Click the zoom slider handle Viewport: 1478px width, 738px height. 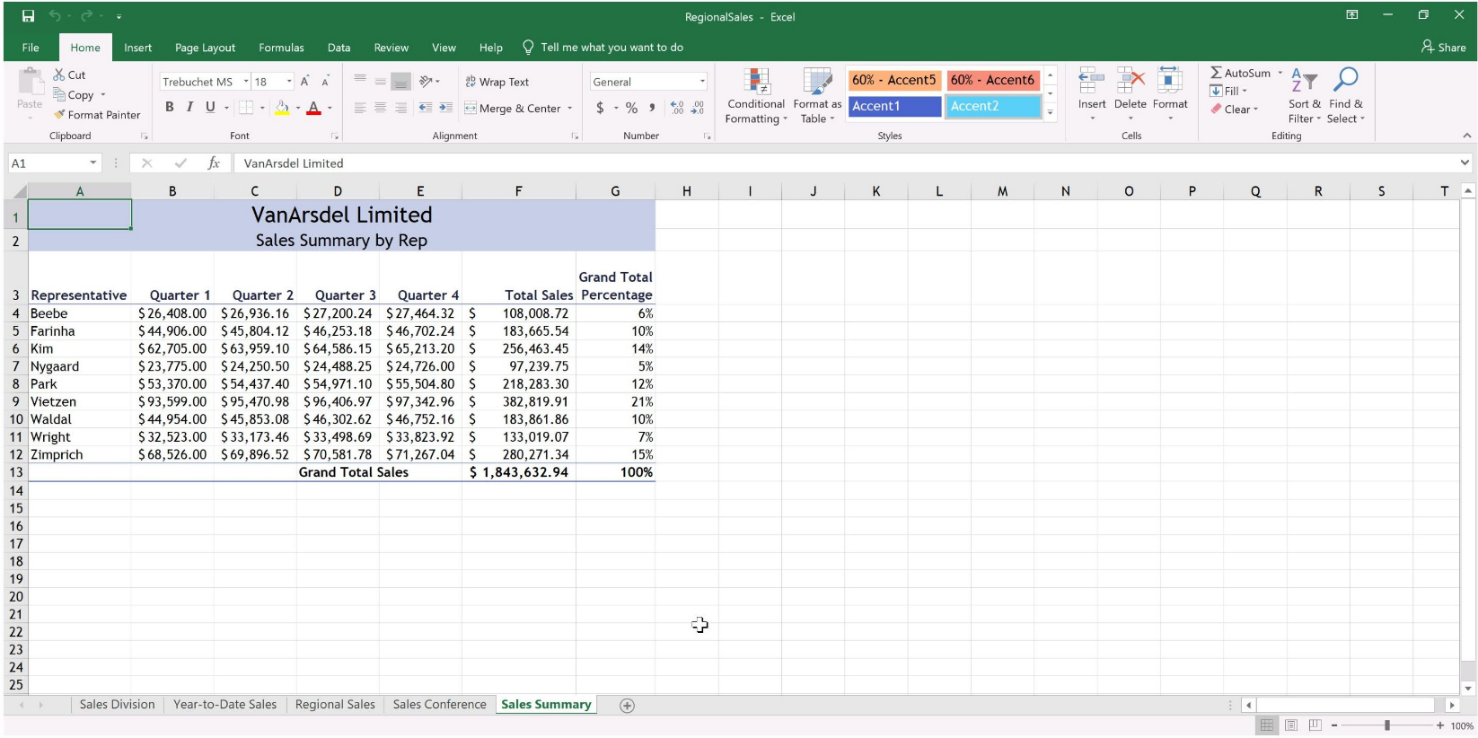tap(1387, 726)
